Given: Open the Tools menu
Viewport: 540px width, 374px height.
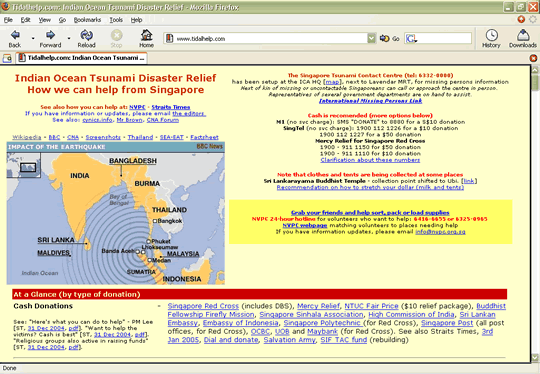Looking at the screenshot, I should (x=116, y=20).
